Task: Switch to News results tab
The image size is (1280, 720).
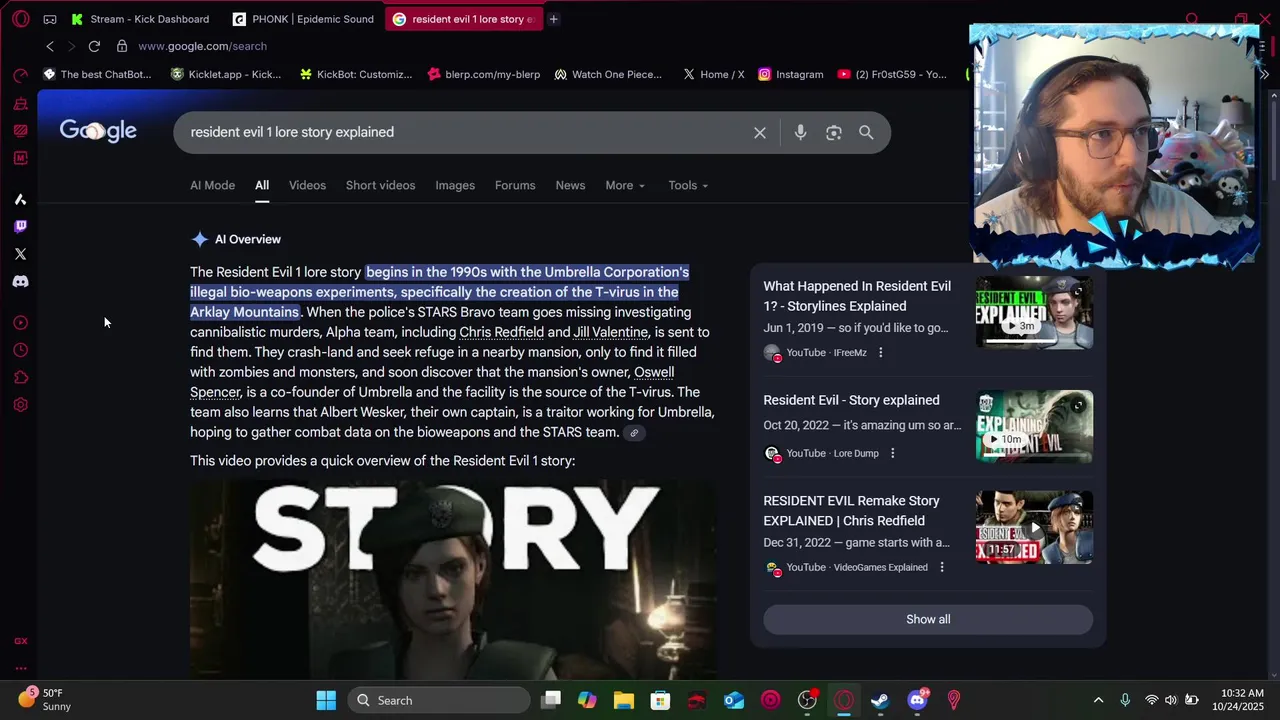Action: (570, 185)
